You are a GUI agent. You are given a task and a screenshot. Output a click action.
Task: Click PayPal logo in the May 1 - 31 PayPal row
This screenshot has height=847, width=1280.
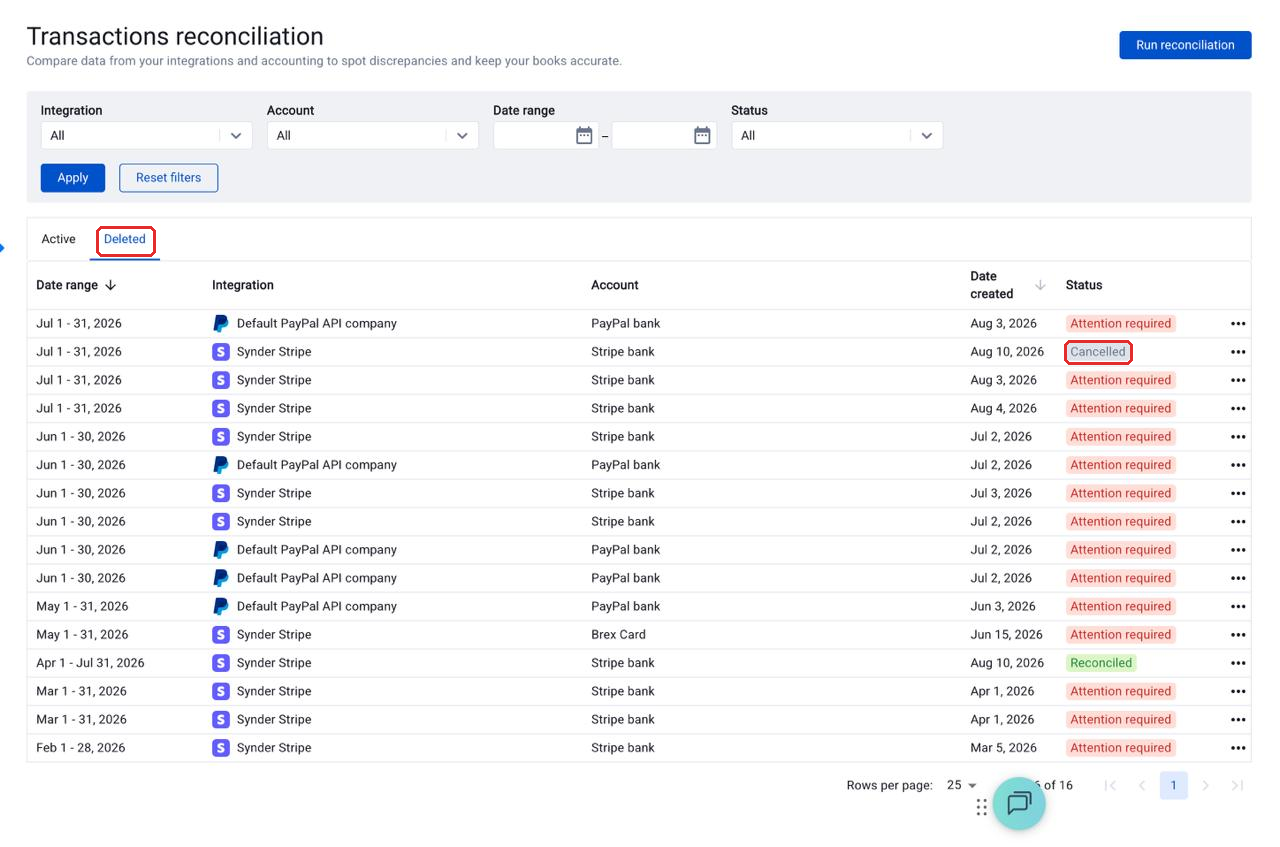(221, 606)
